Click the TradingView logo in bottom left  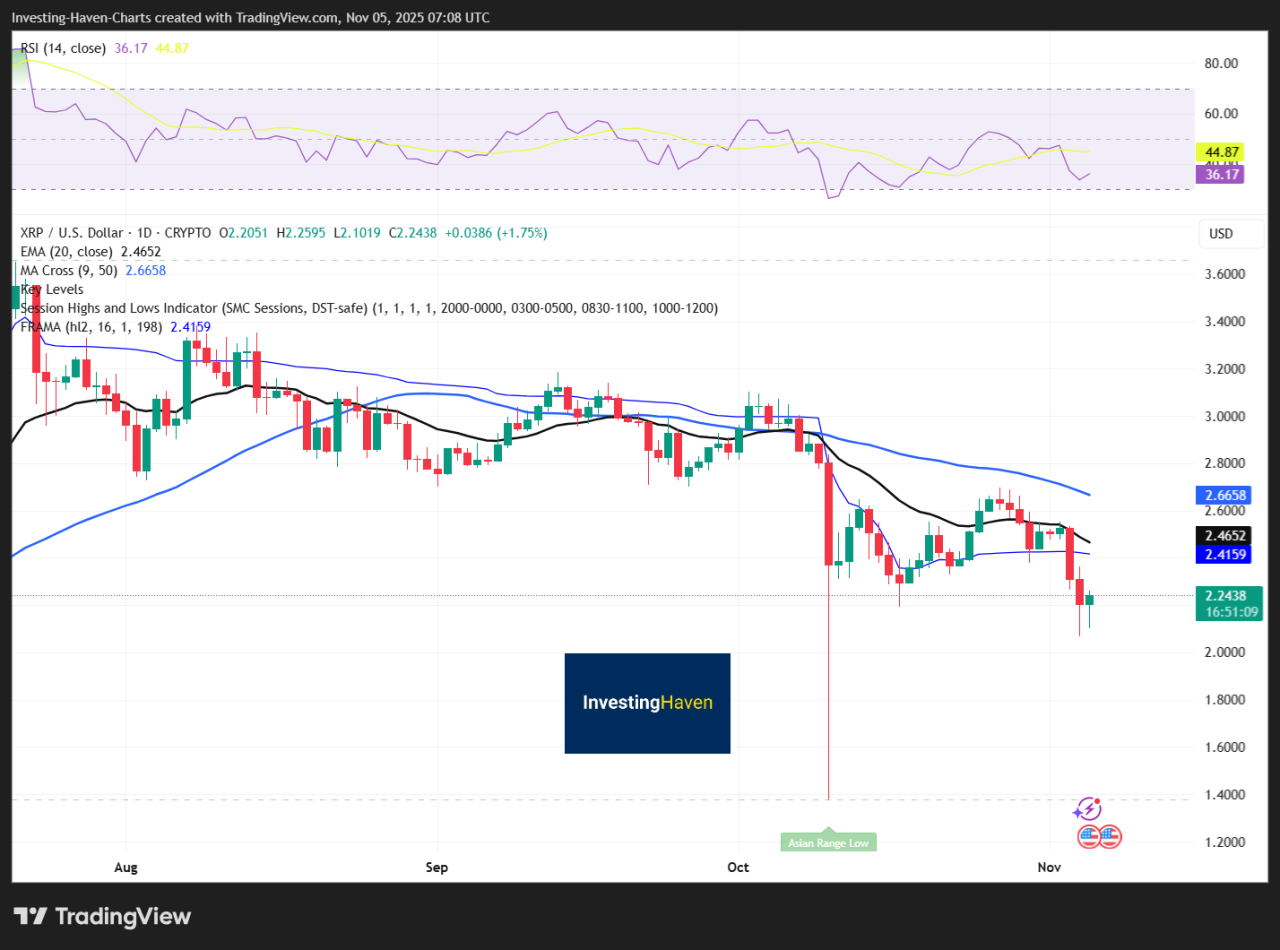click(100, 916)
